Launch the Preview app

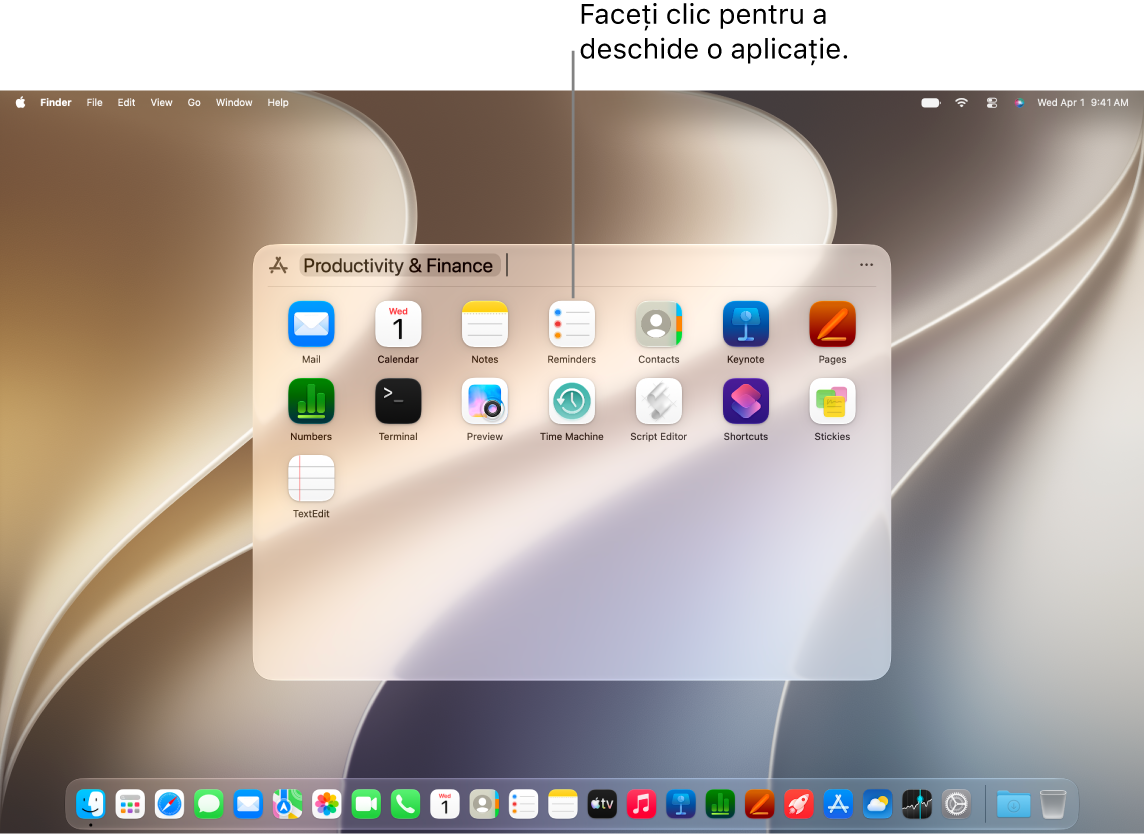484,401
